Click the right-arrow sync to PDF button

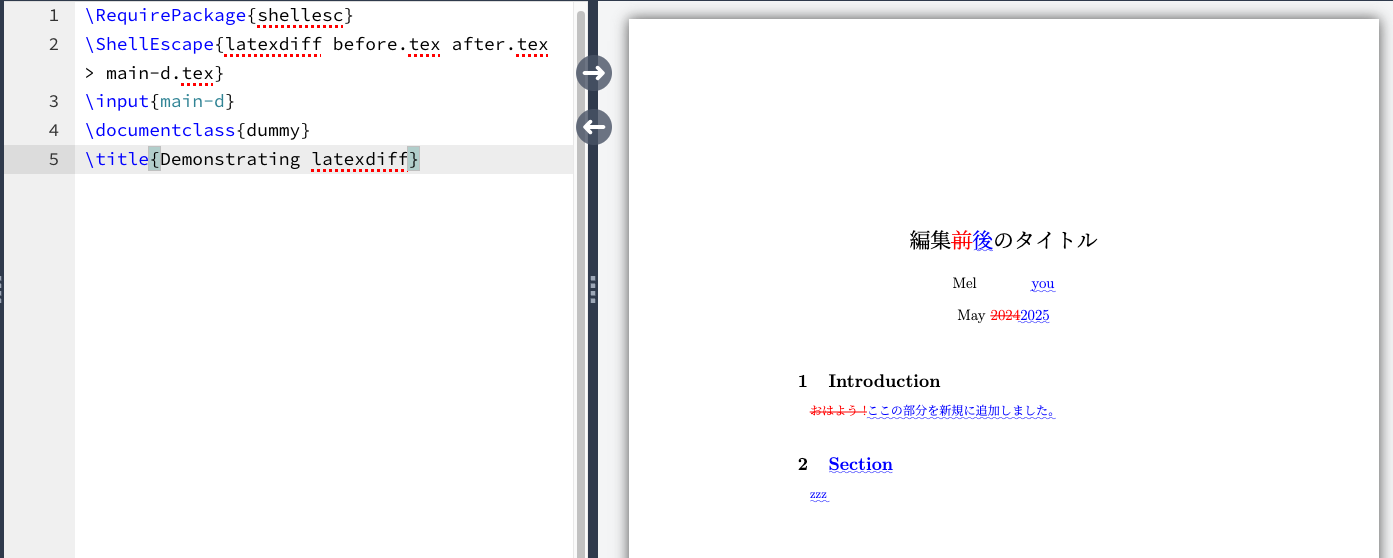pyautogui.click(x=594, y=73)
